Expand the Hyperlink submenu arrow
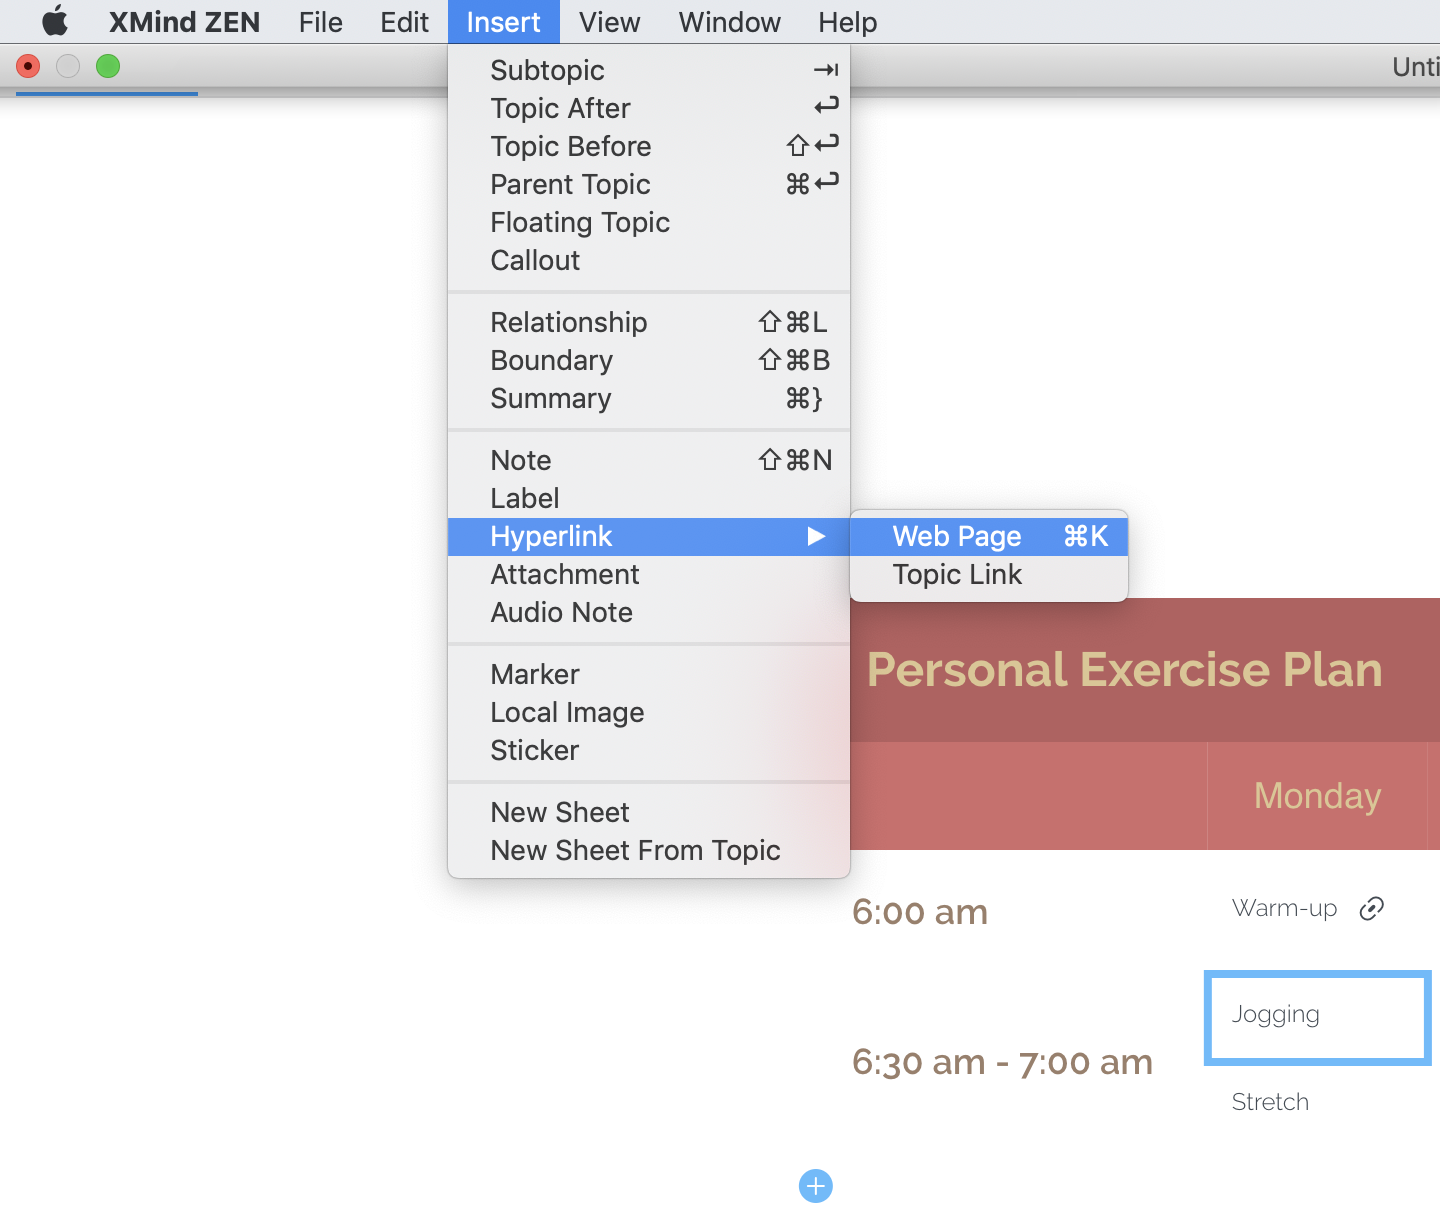The image size is (1440, 1226). click(x=816, y=537)
